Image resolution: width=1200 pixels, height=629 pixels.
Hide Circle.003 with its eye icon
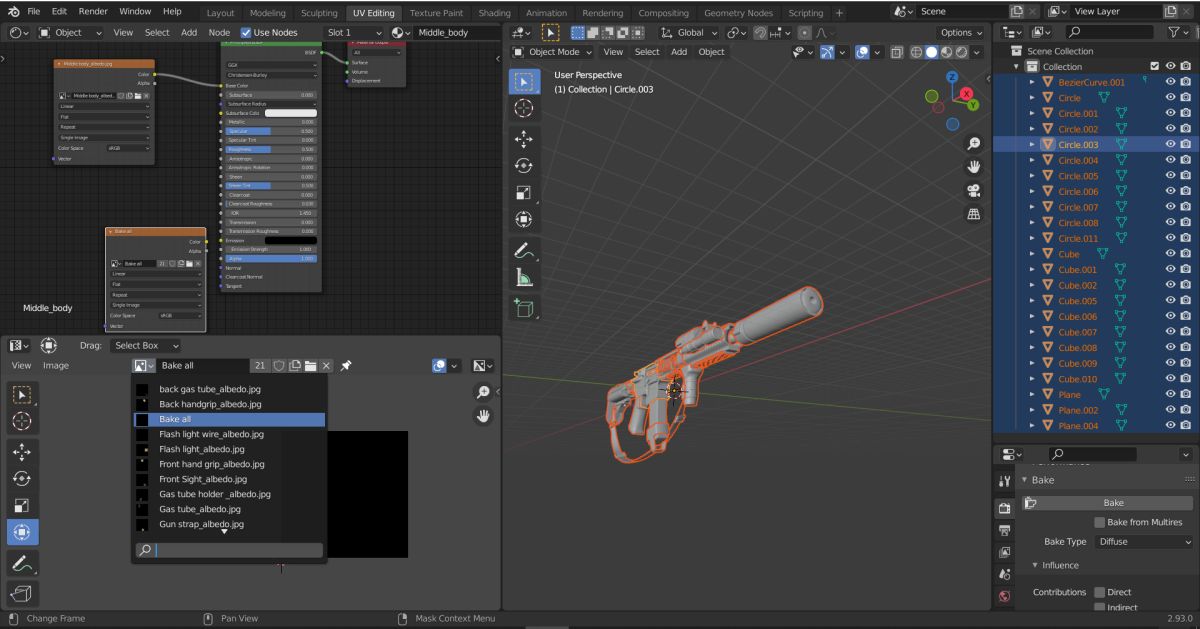coord(1170,144)
